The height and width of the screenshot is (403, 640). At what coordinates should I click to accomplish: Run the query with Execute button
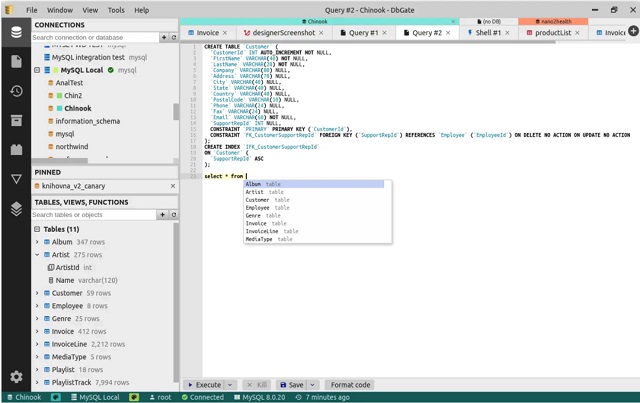tap(204, 385)
